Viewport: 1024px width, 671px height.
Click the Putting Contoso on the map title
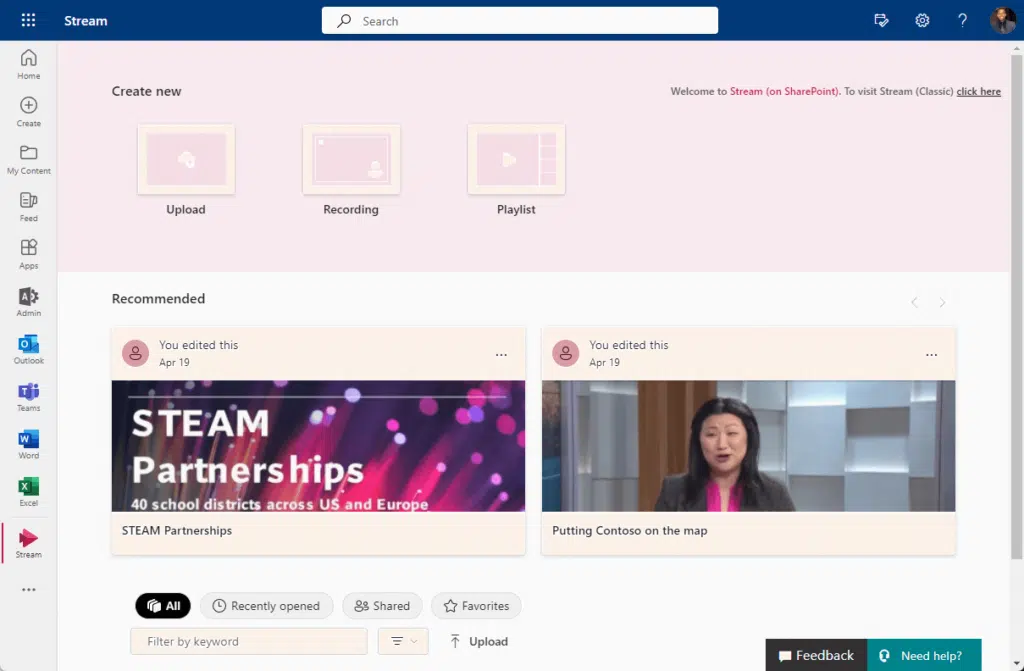pyautogui.click(x=630, y=531)
